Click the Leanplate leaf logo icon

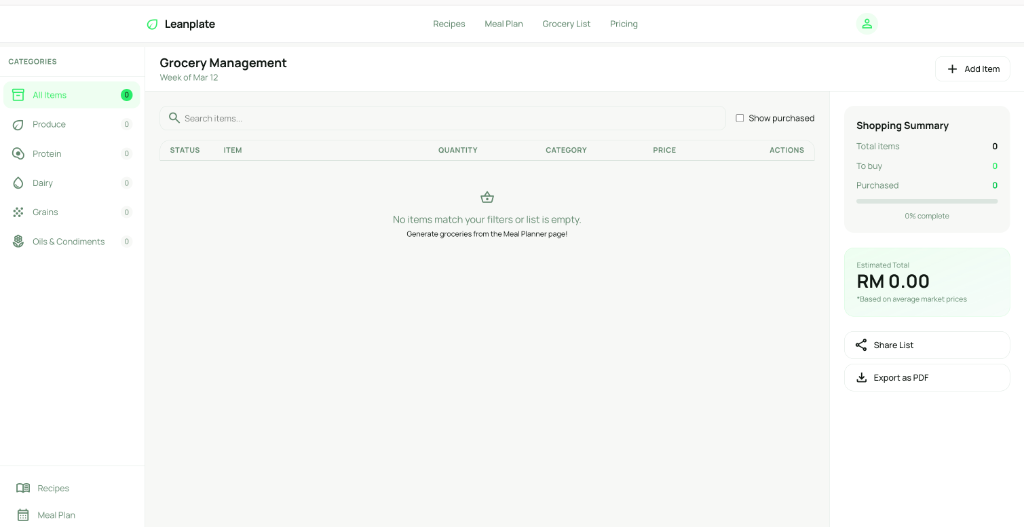click(152, 24)
